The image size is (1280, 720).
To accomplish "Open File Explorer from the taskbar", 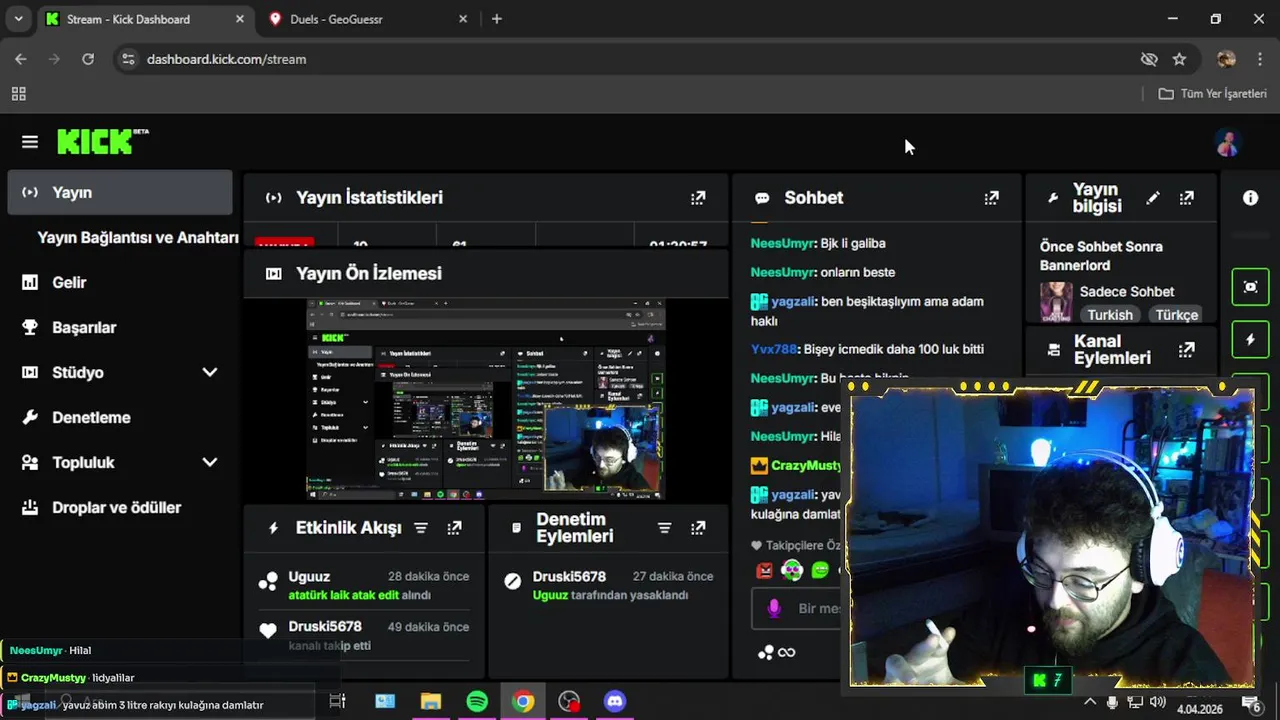I will click(x=431, y=702).
